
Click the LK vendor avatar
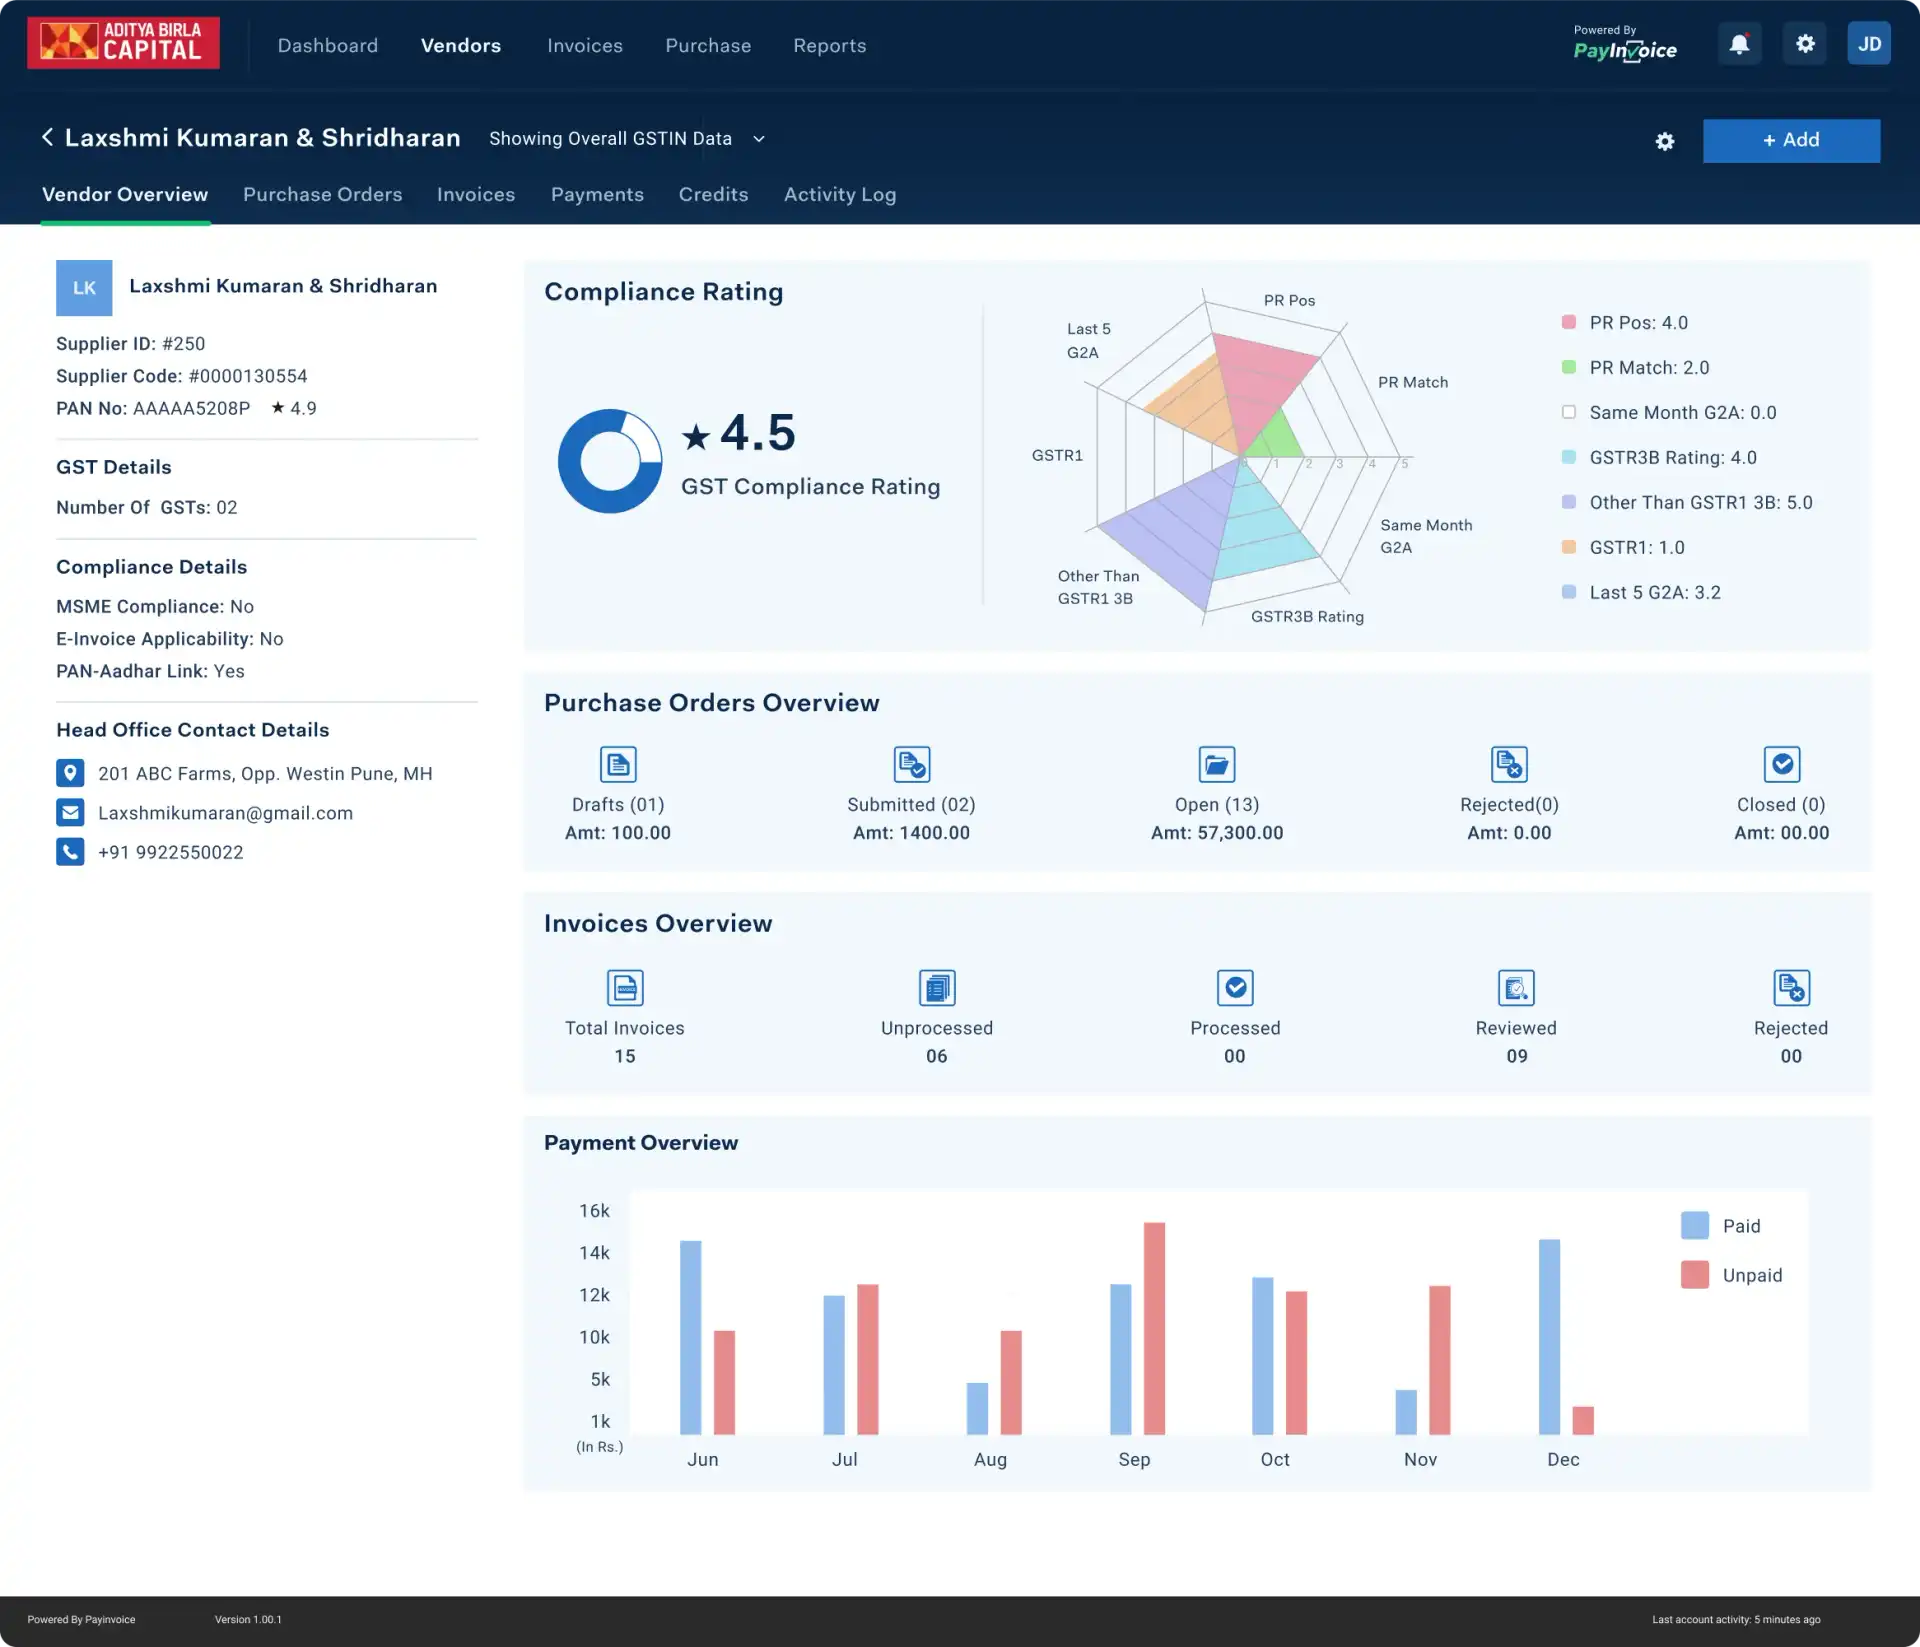click(84, 288)
